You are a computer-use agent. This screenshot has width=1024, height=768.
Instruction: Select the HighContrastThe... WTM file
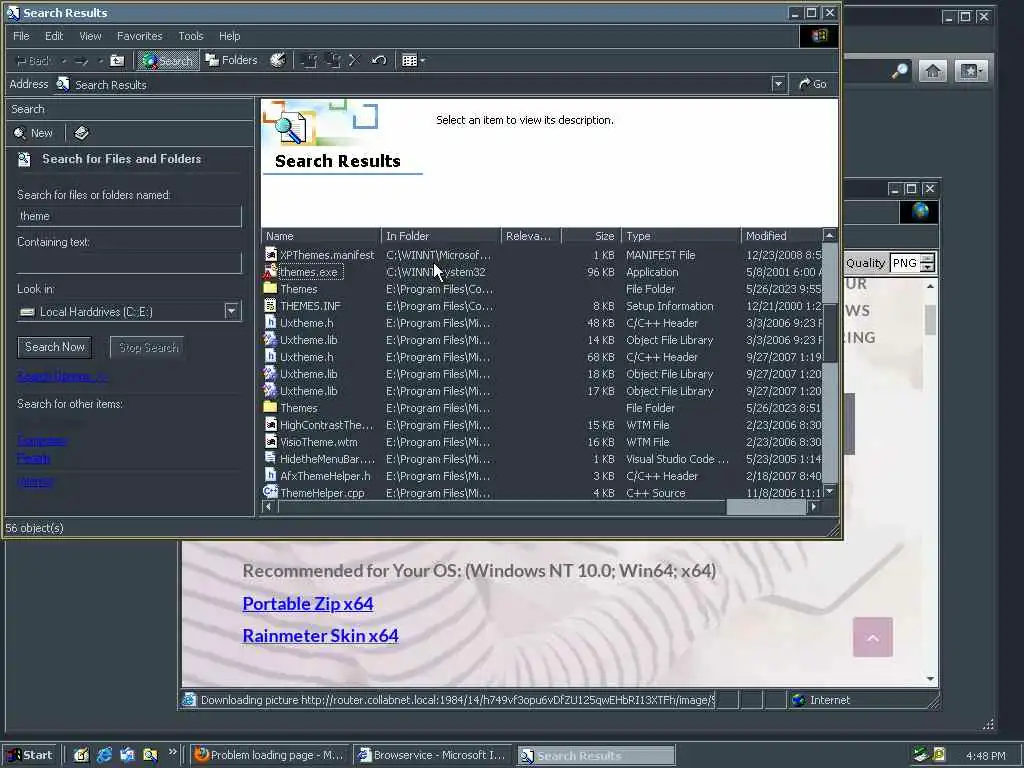point(327,425)
